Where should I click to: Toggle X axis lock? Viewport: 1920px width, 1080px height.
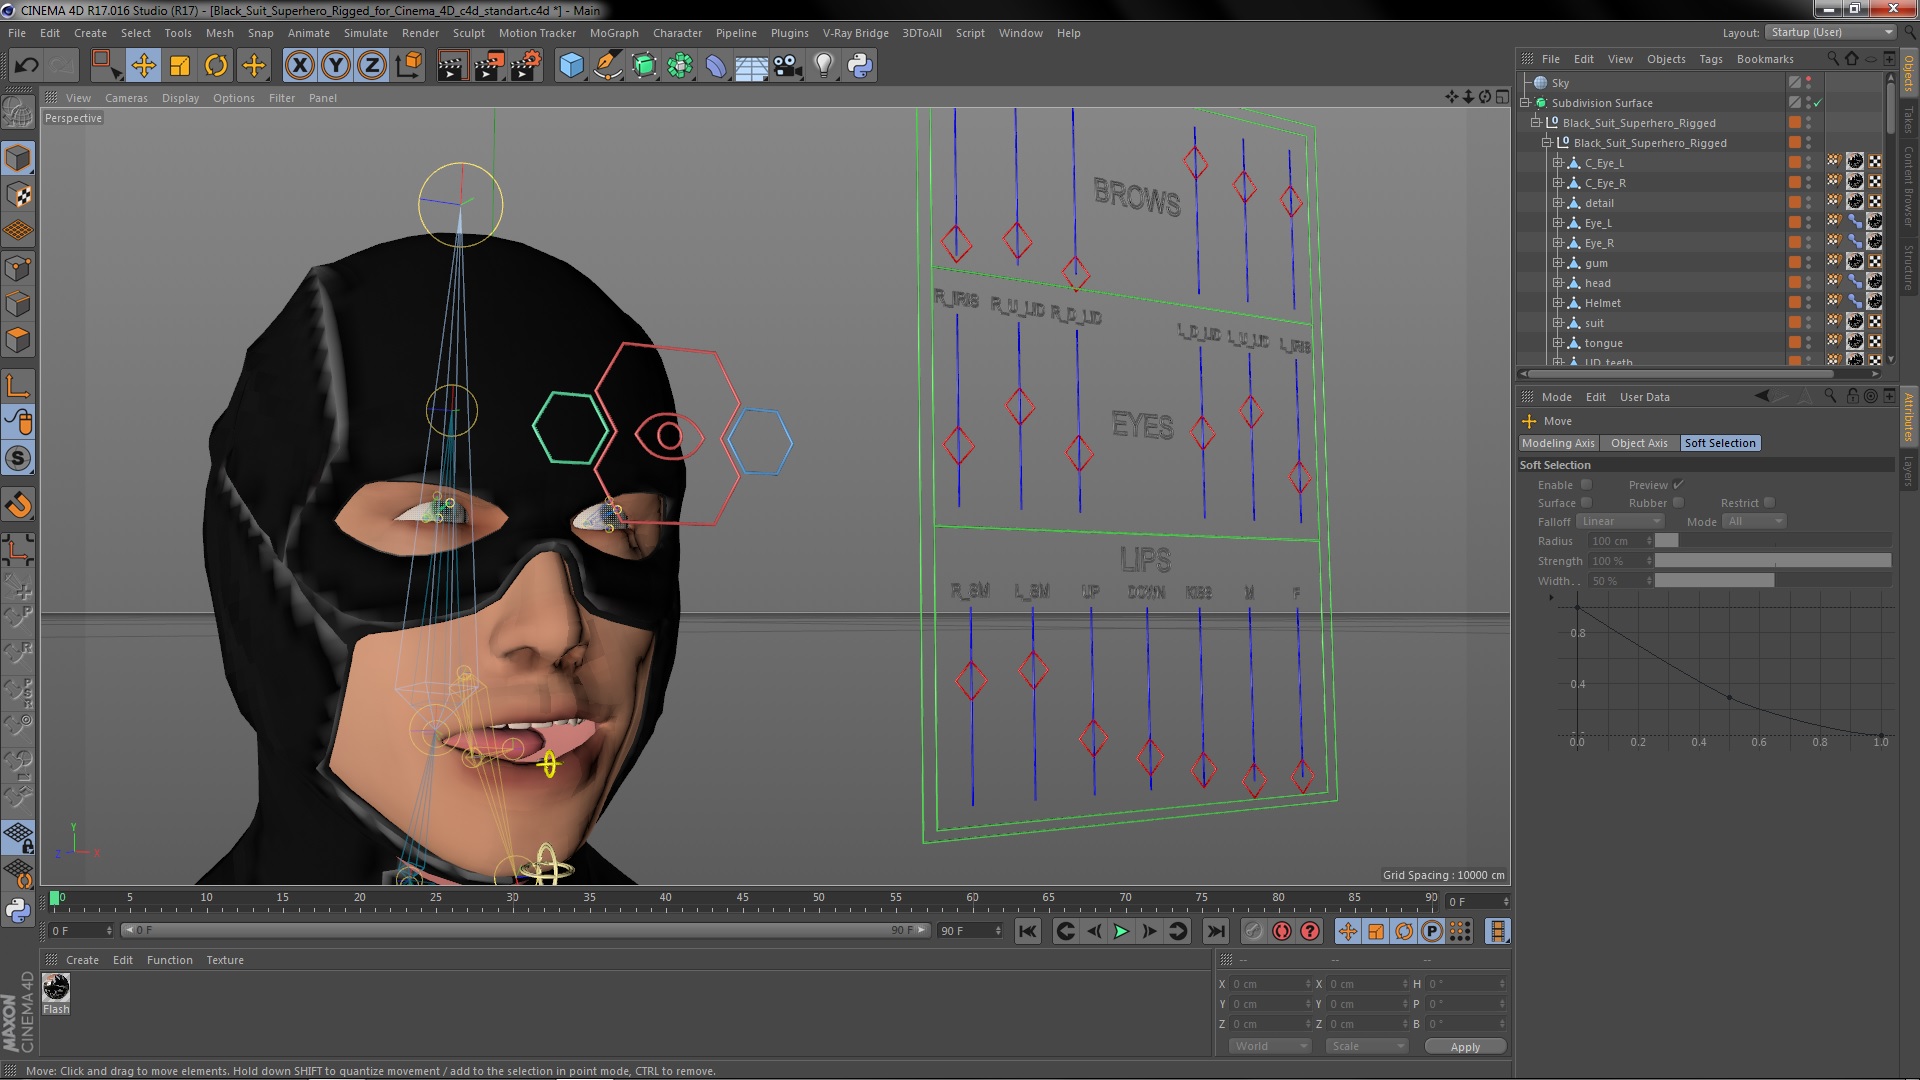click(x=299, y=66)
